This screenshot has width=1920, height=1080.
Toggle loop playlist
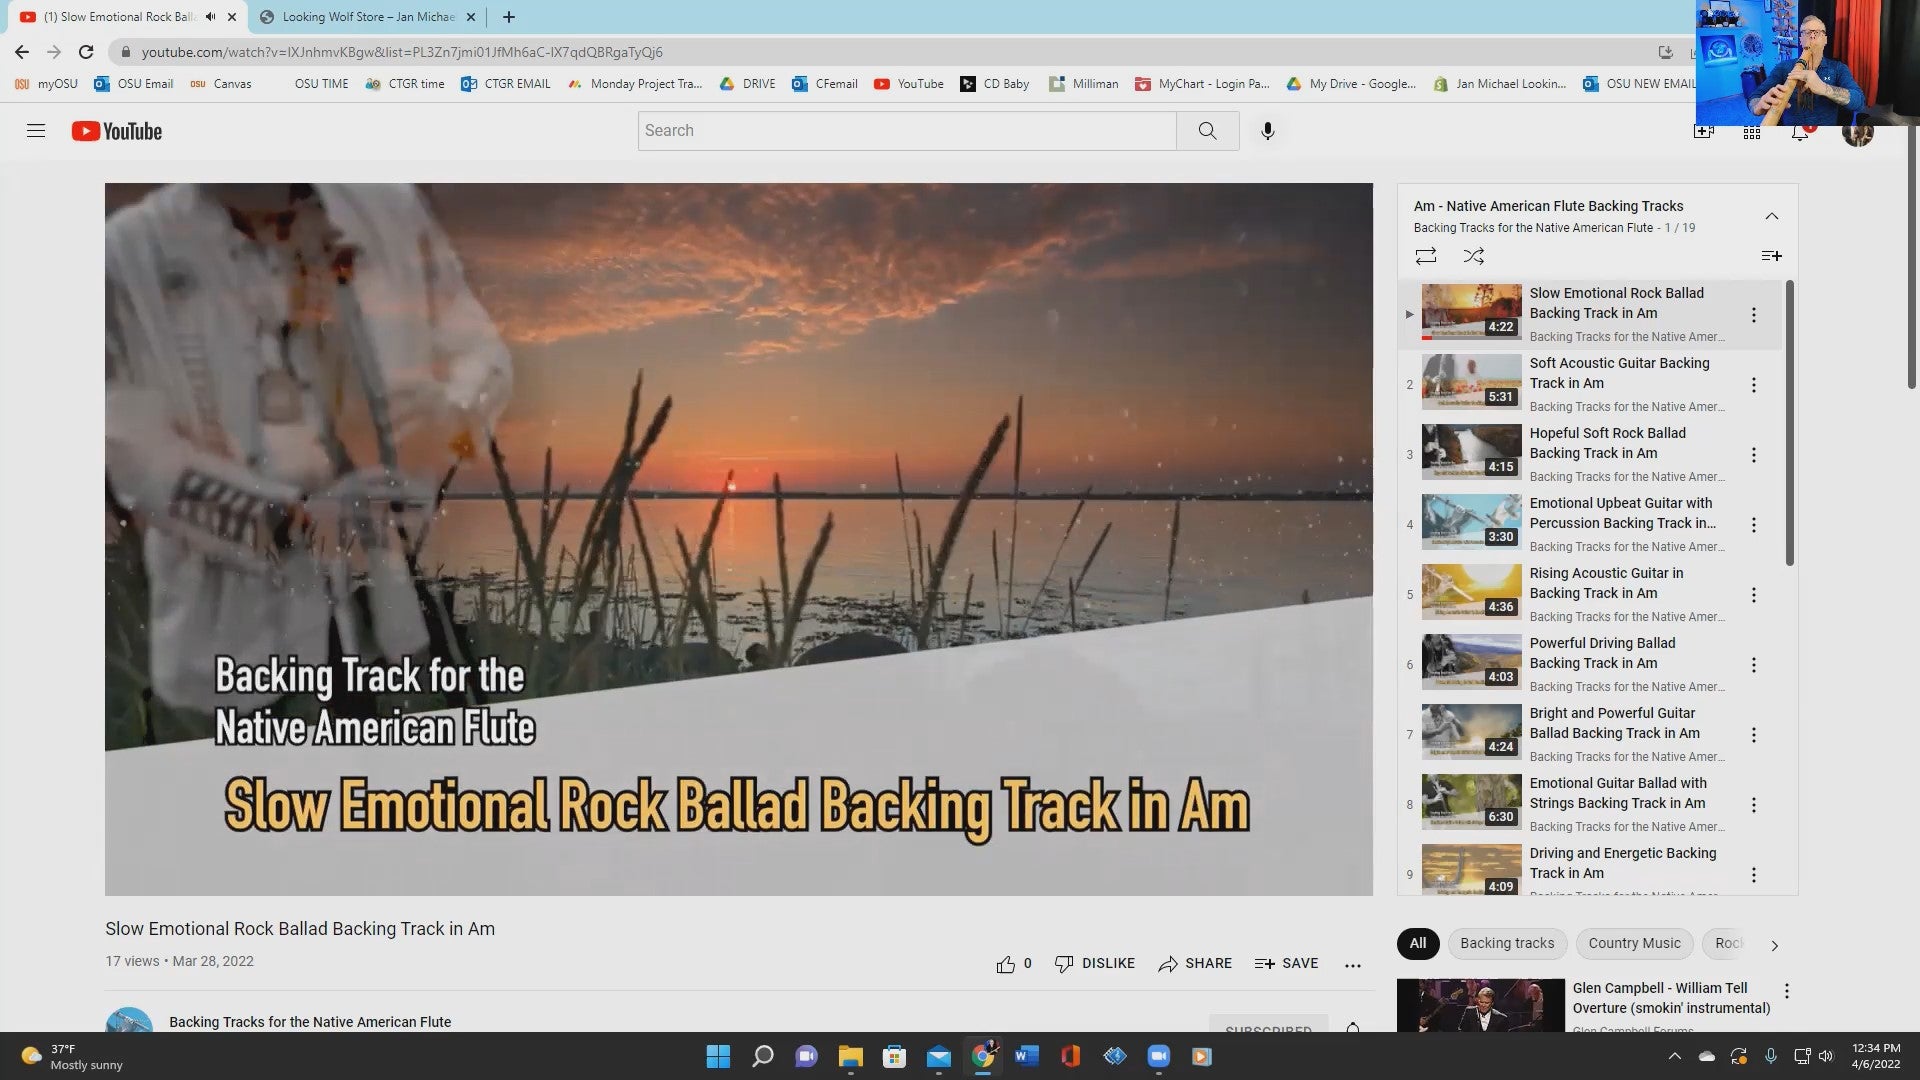[1426, 256]
